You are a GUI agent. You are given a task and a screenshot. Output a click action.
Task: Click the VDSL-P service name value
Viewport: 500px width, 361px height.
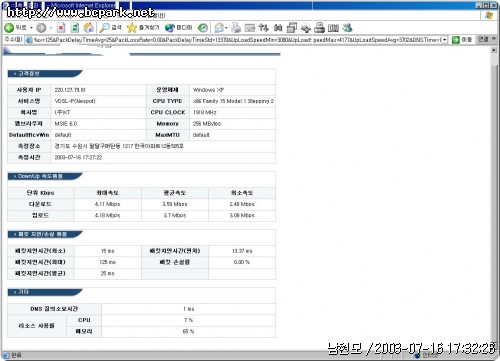tap(75, 101)
